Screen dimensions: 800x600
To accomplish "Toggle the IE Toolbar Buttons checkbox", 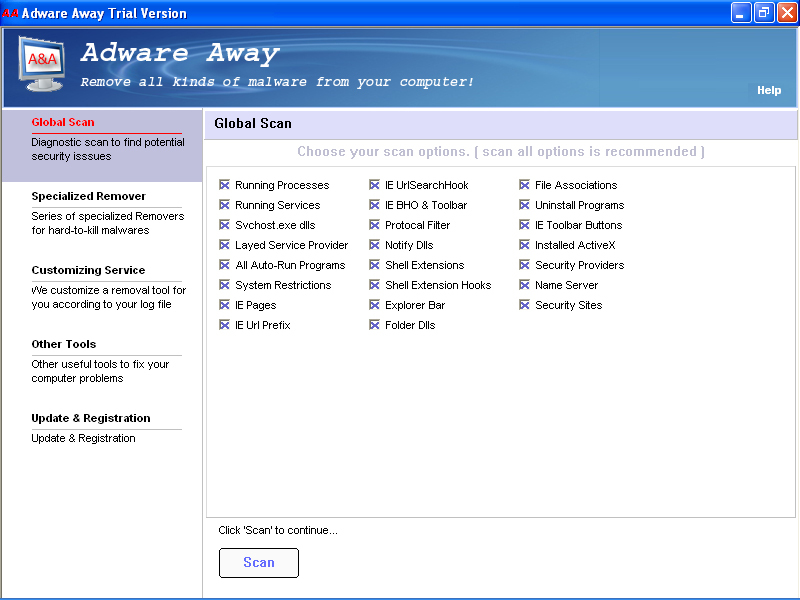I will 524,224.
